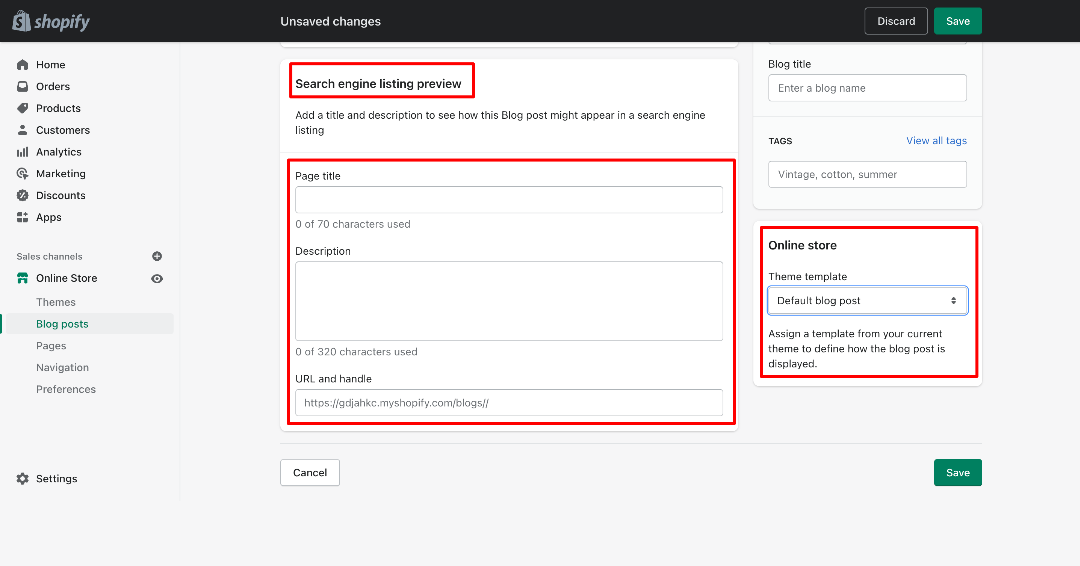
Task: Click the Cancel button
Action: coord(310,472)
